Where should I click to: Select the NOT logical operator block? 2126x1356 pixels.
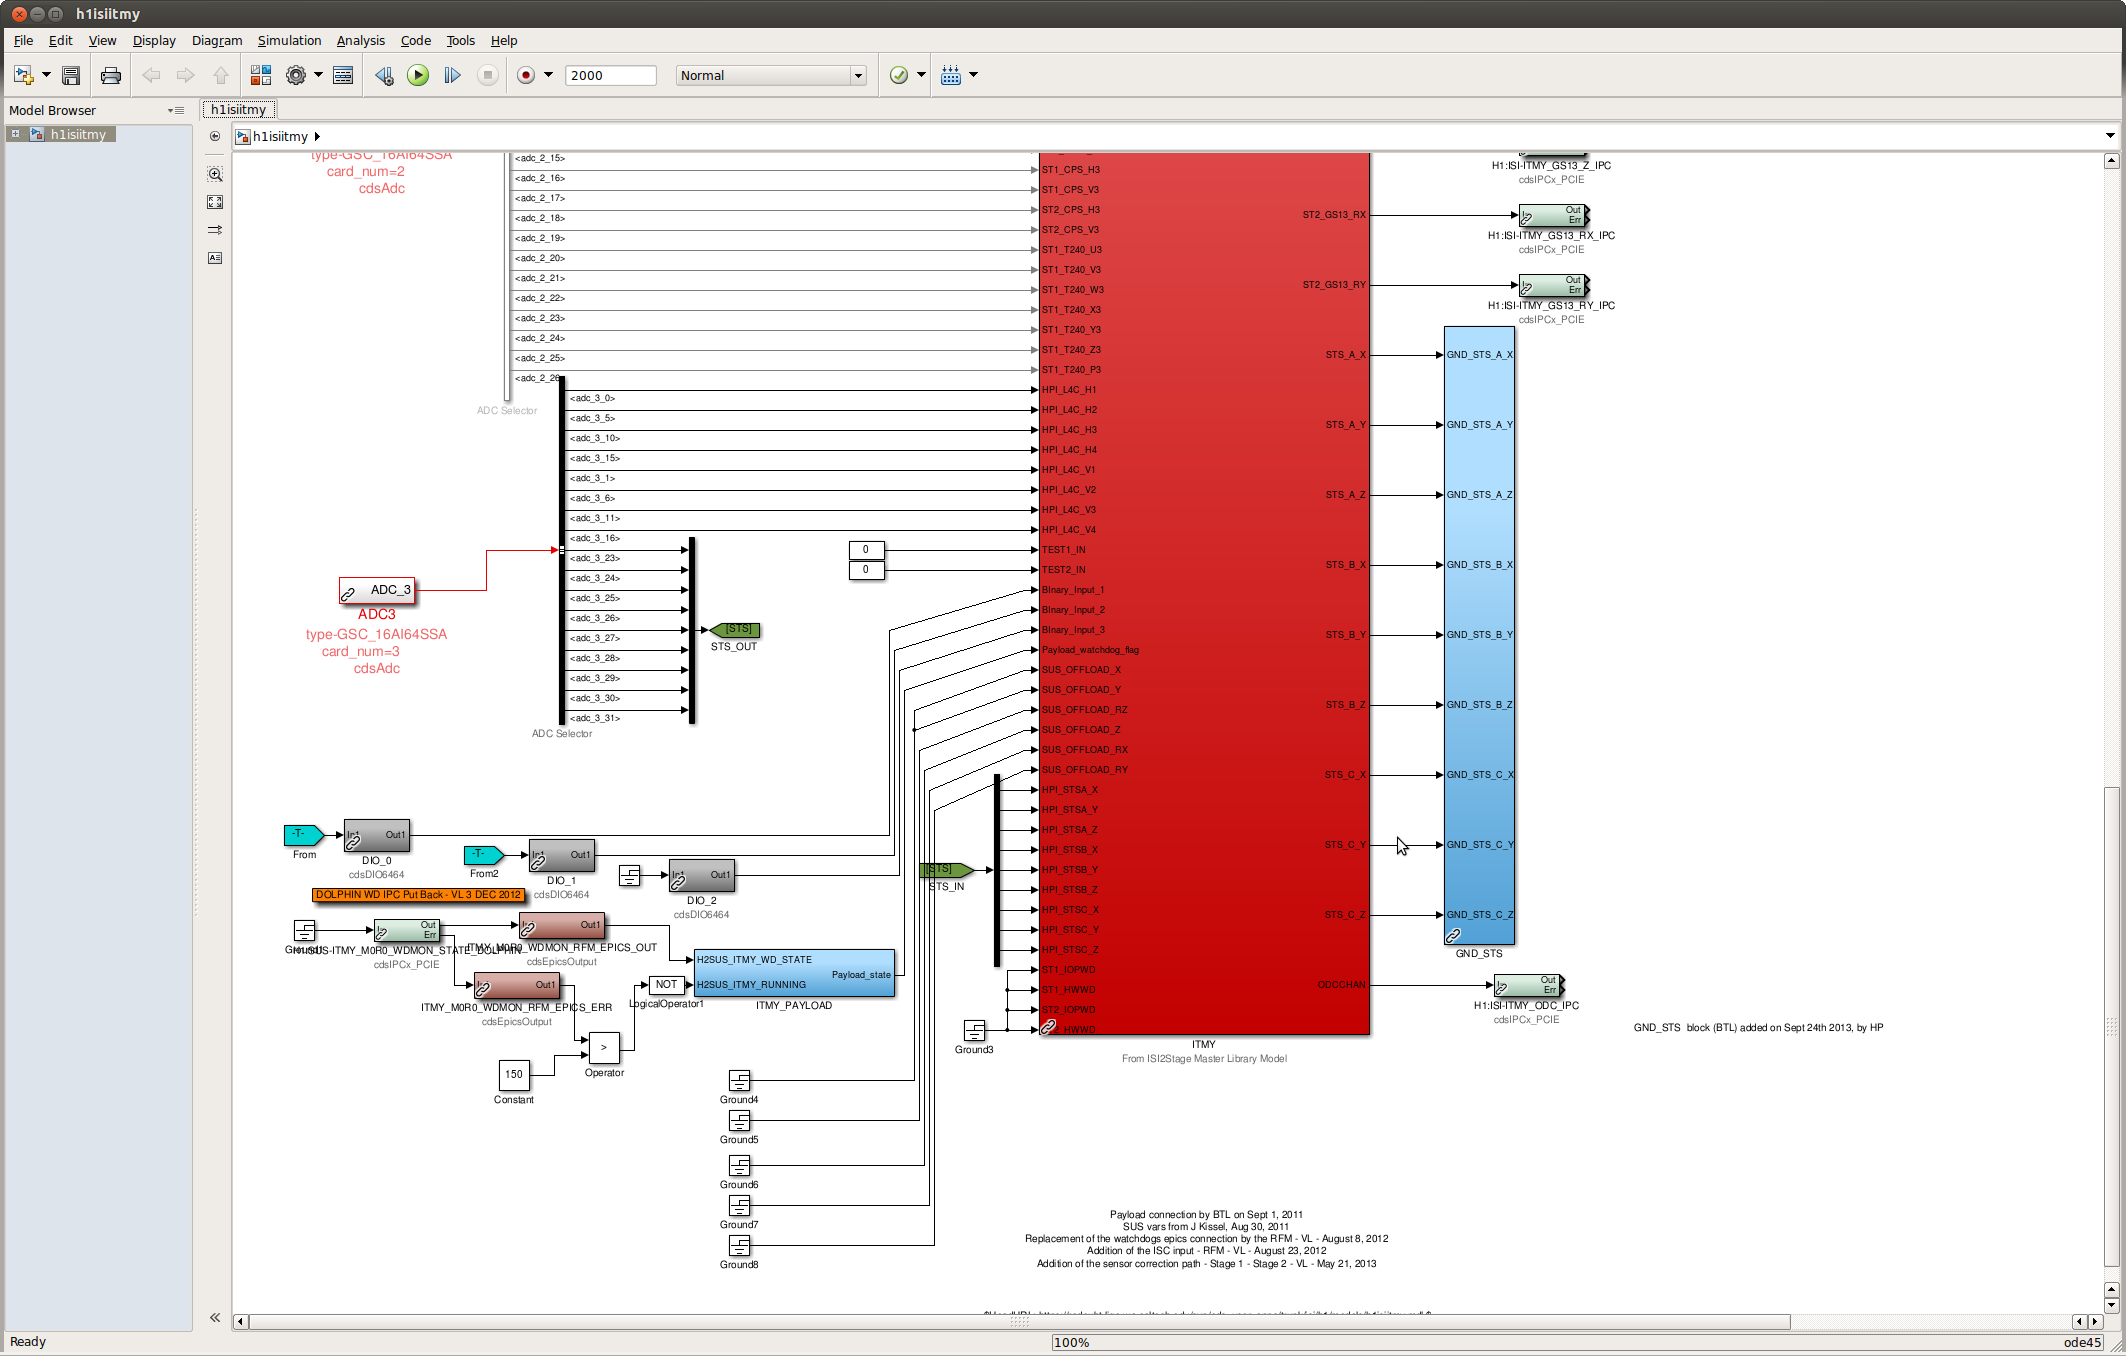(666, 985)
